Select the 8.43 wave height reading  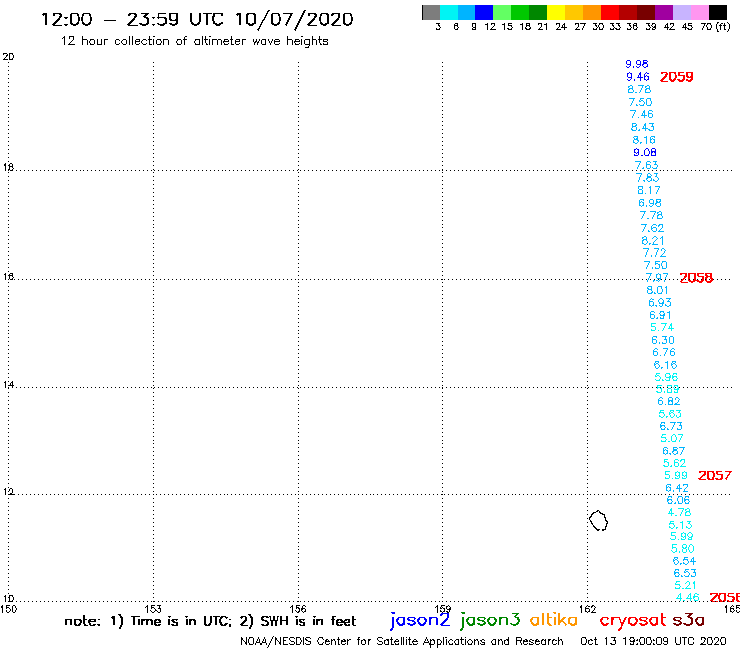642,127
